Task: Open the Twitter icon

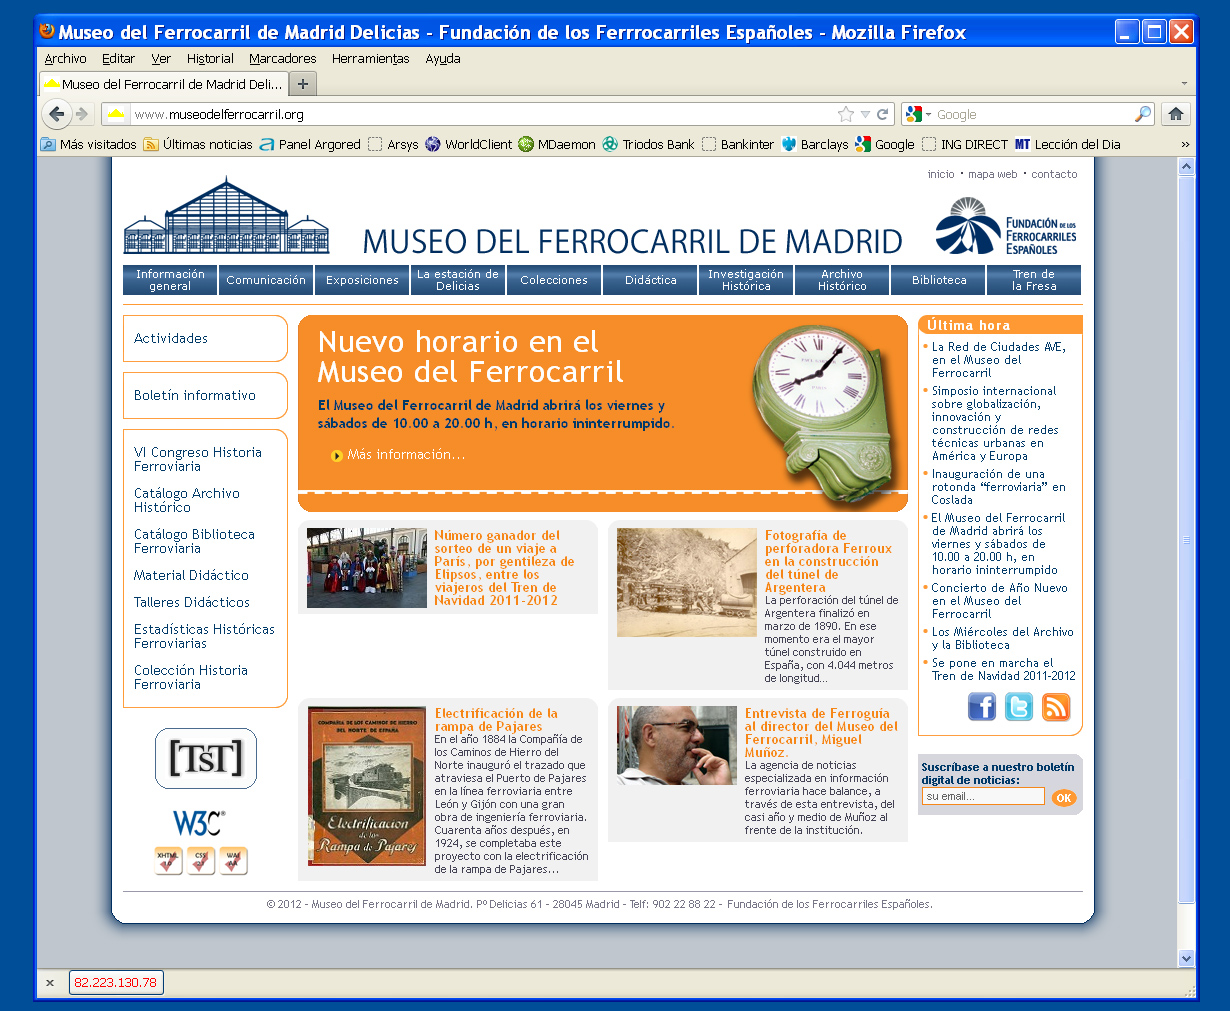Action: point(1019,707)
